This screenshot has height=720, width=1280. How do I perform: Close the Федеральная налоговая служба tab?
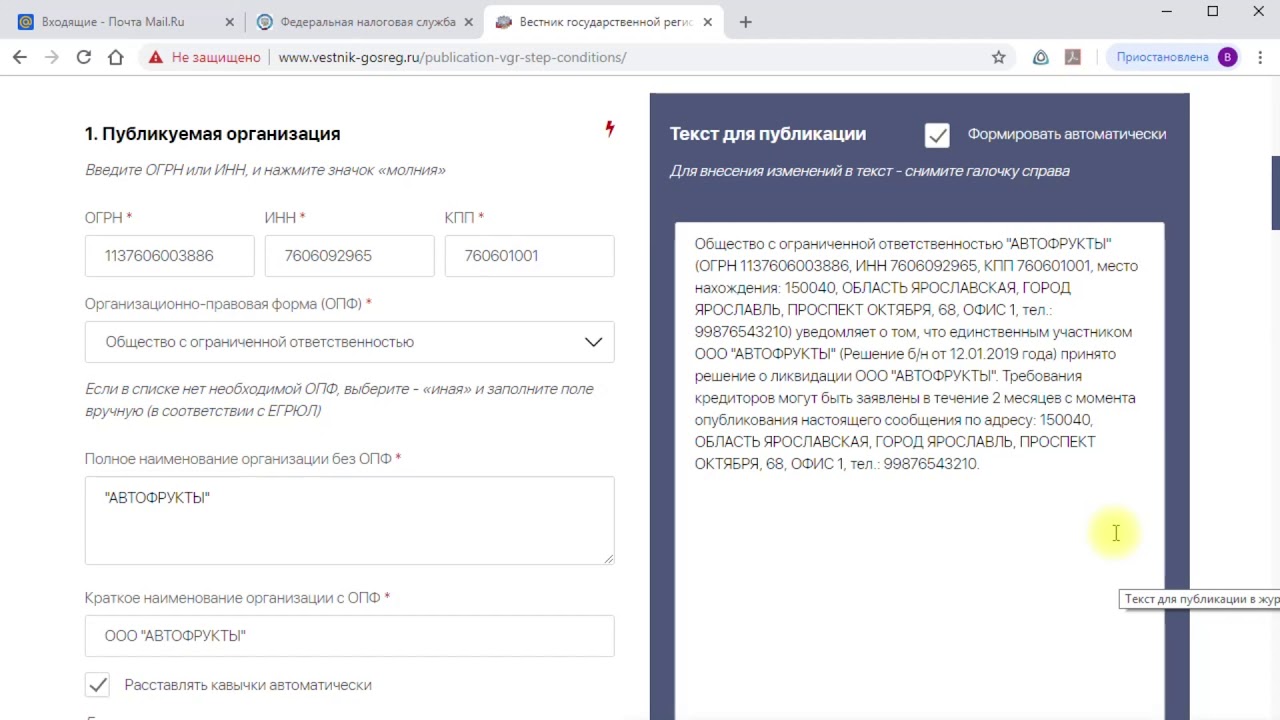pyautogui.click(x=468, y=22)
